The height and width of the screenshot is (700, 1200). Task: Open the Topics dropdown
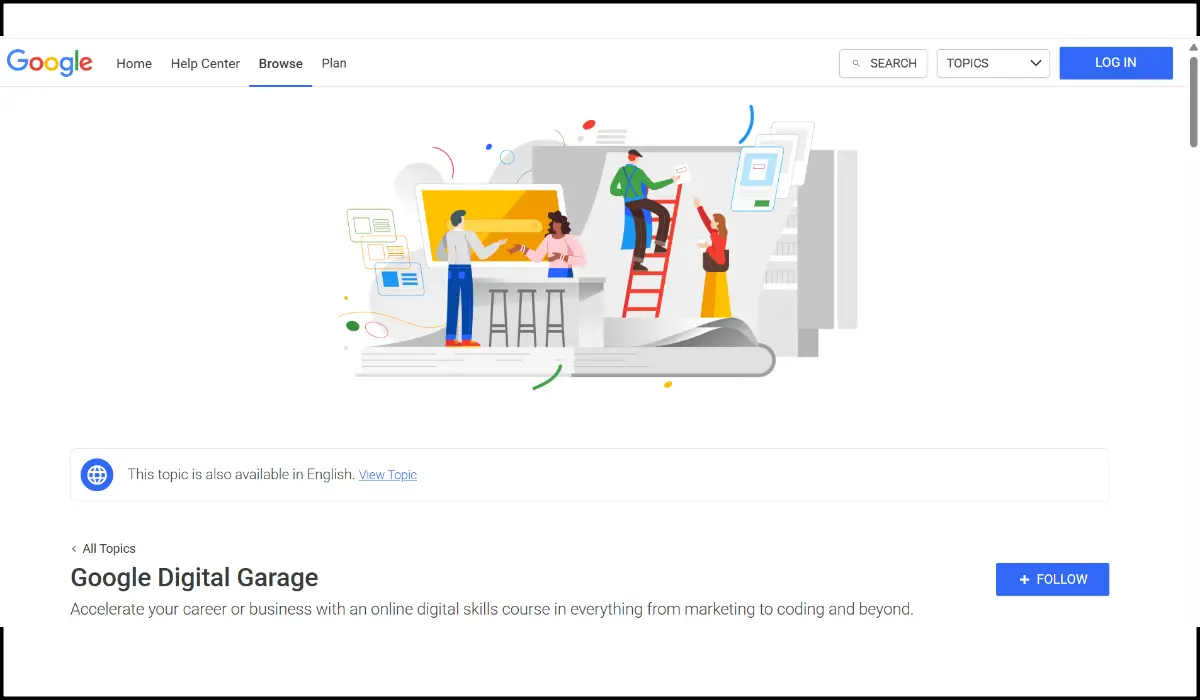point(992,63)
